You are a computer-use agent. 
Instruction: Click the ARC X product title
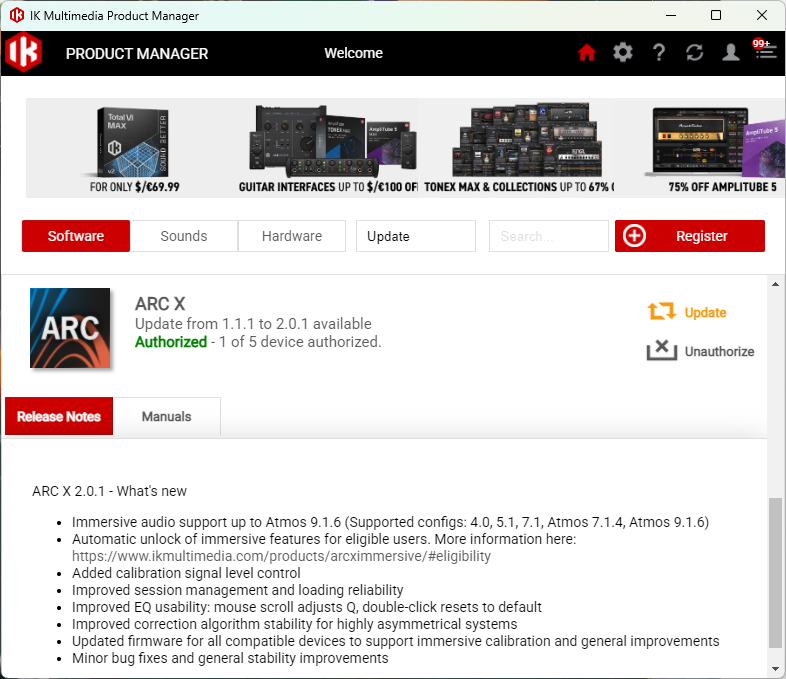click(160, 304)
